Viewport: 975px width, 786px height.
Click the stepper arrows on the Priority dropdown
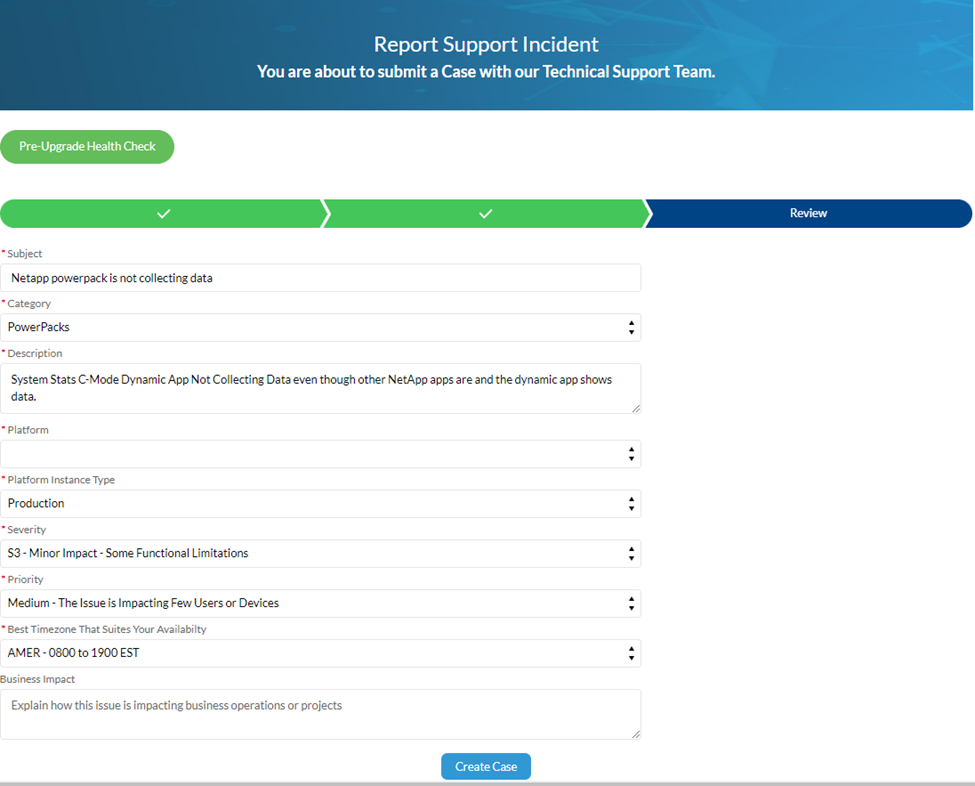point(631,603)
